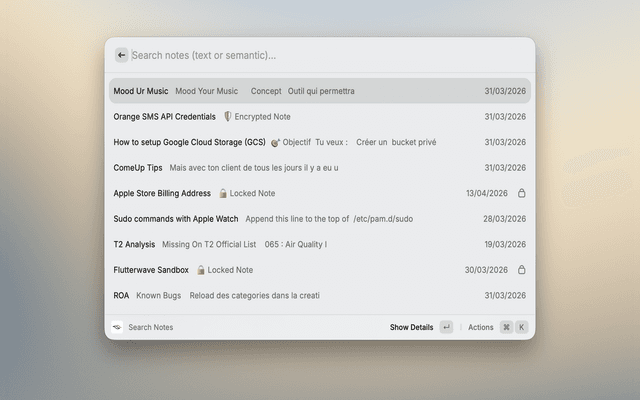Click the lock emoji beside Flutterwave Locked Note
Viewport: 640px width, 400px height.
201,270
